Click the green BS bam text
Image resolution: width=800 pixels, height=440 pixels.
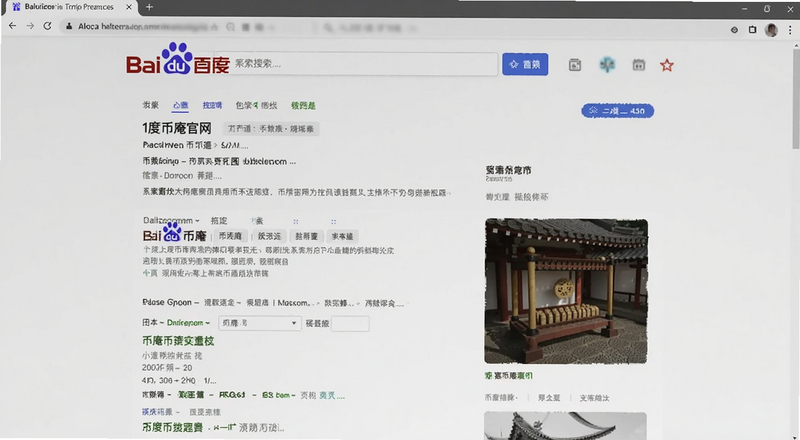(276, 395)
